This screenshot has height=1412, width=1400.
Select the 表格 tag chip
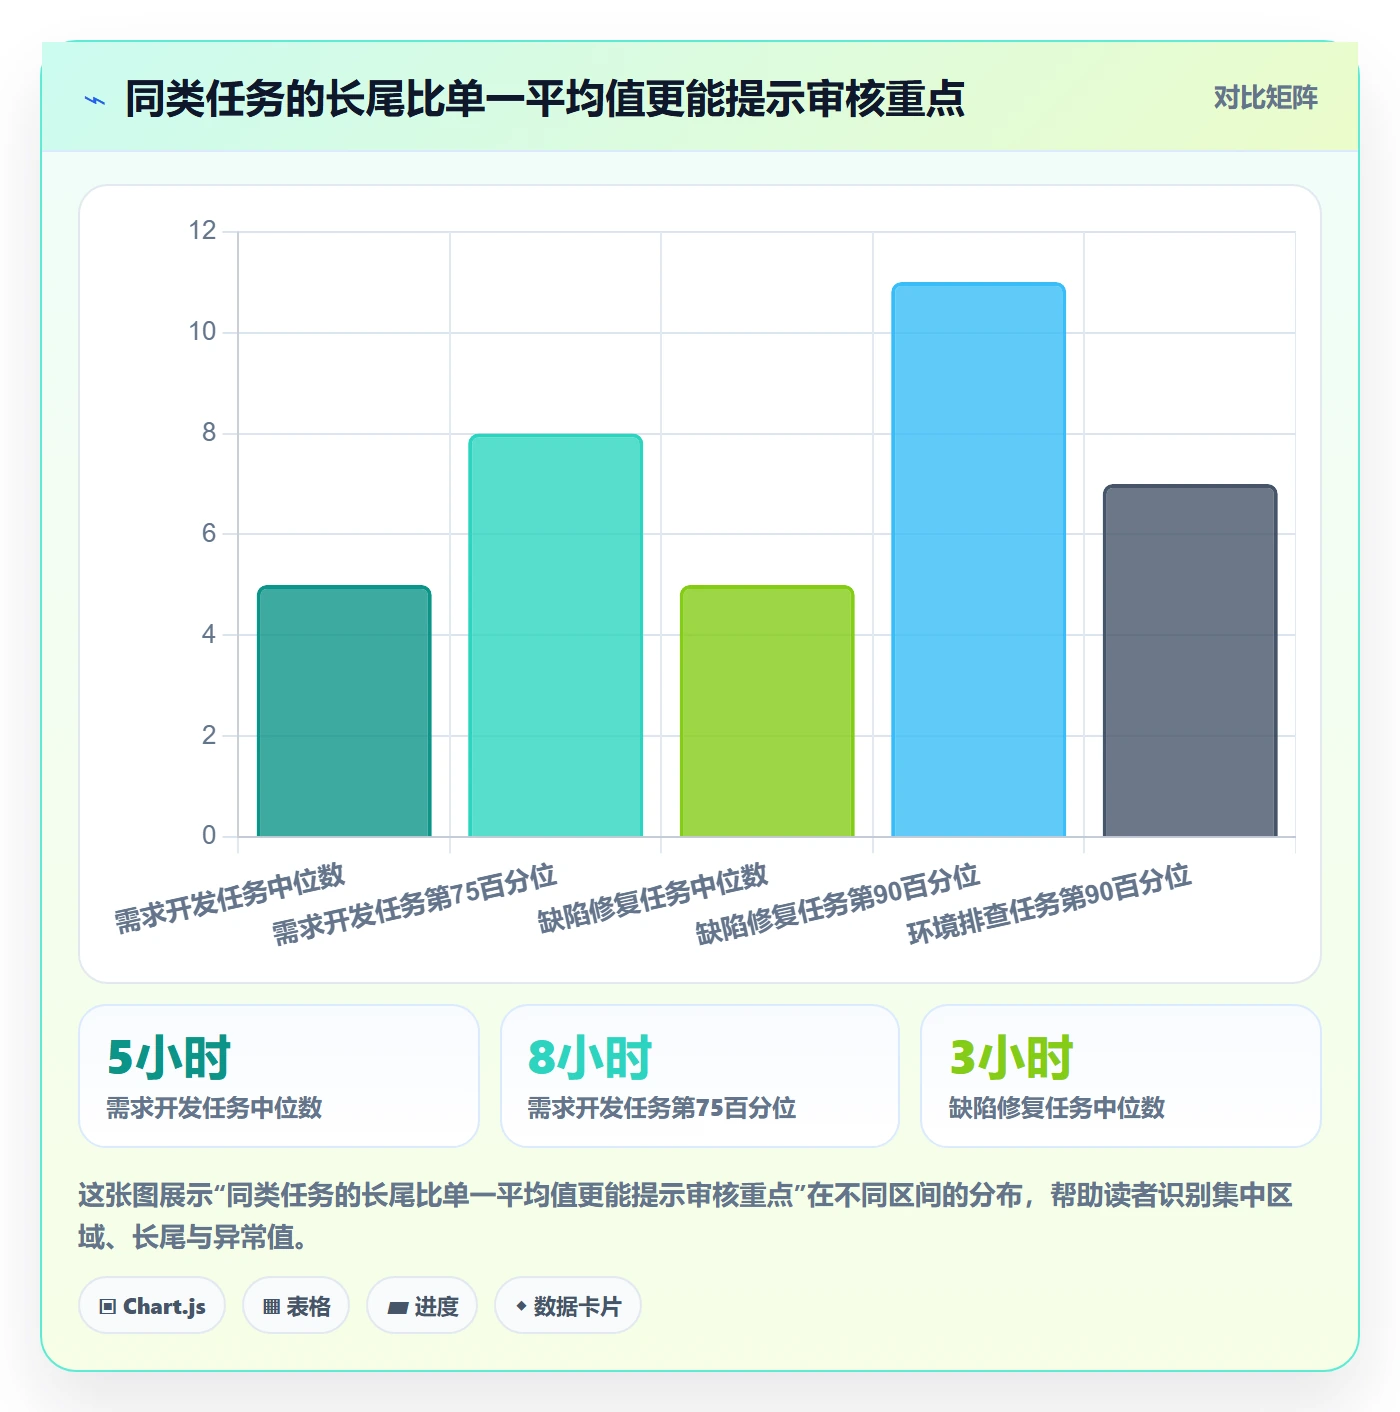click(296, 1306)
